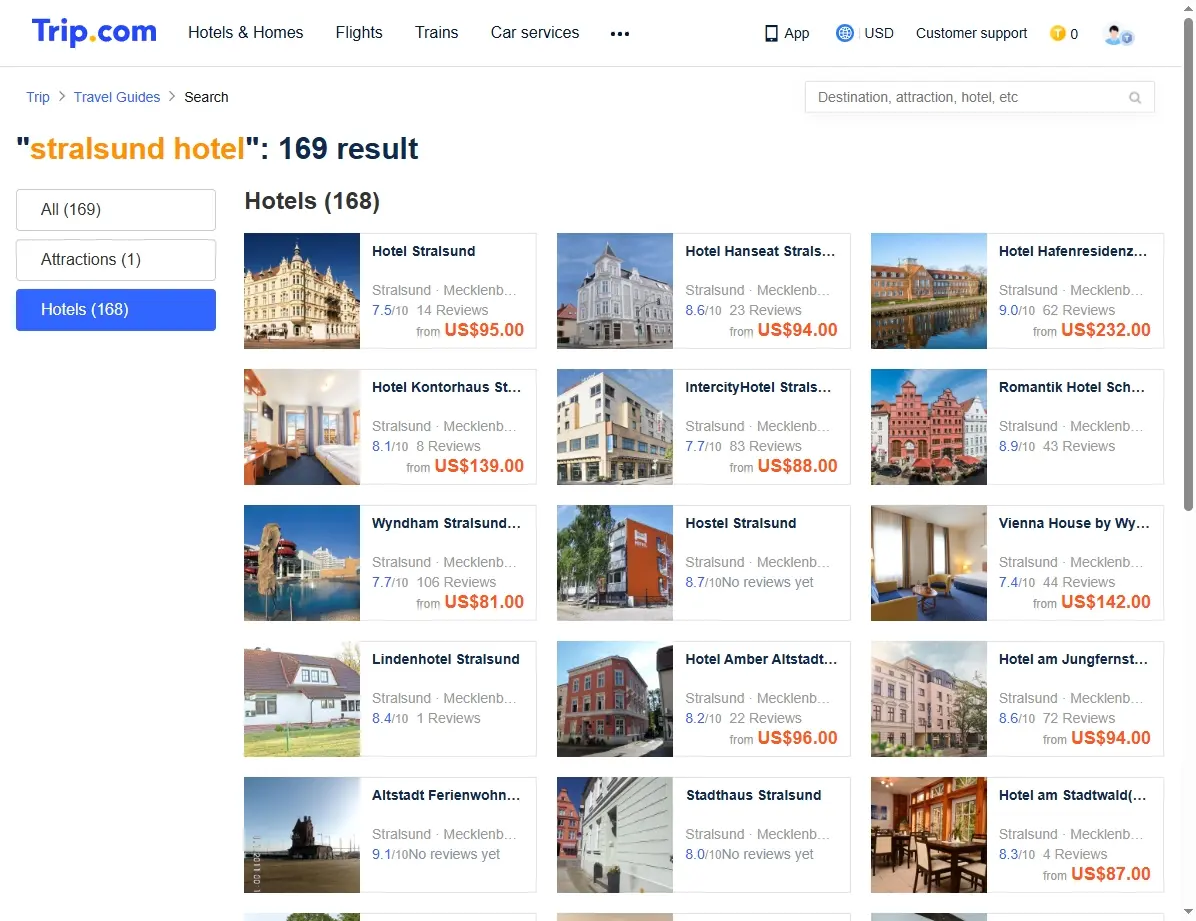This screenshot has height=921, width=1196.
Task: Open Hotel am Jungfernstieg thumbnail
Action: coord(928,699)
